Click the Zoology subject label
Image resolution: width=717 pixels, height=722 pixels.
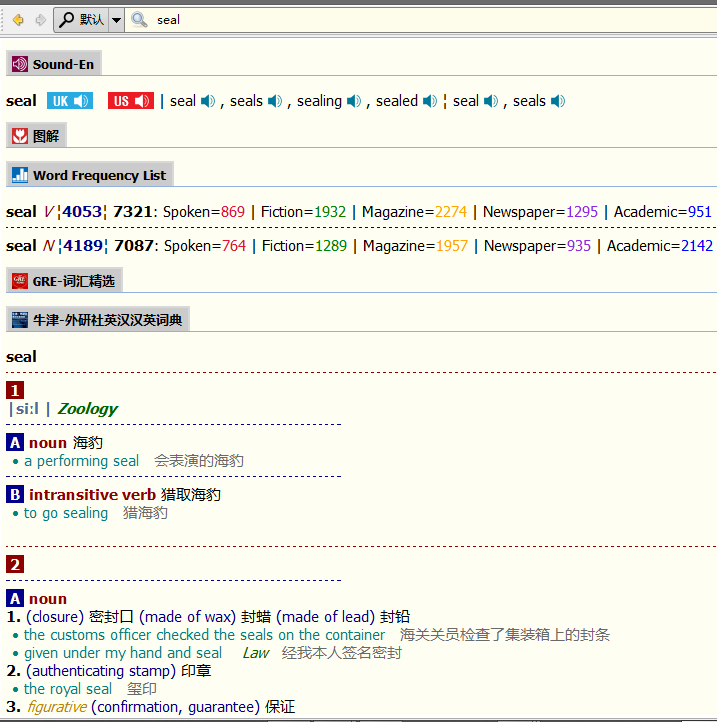(x=87, y=409)
